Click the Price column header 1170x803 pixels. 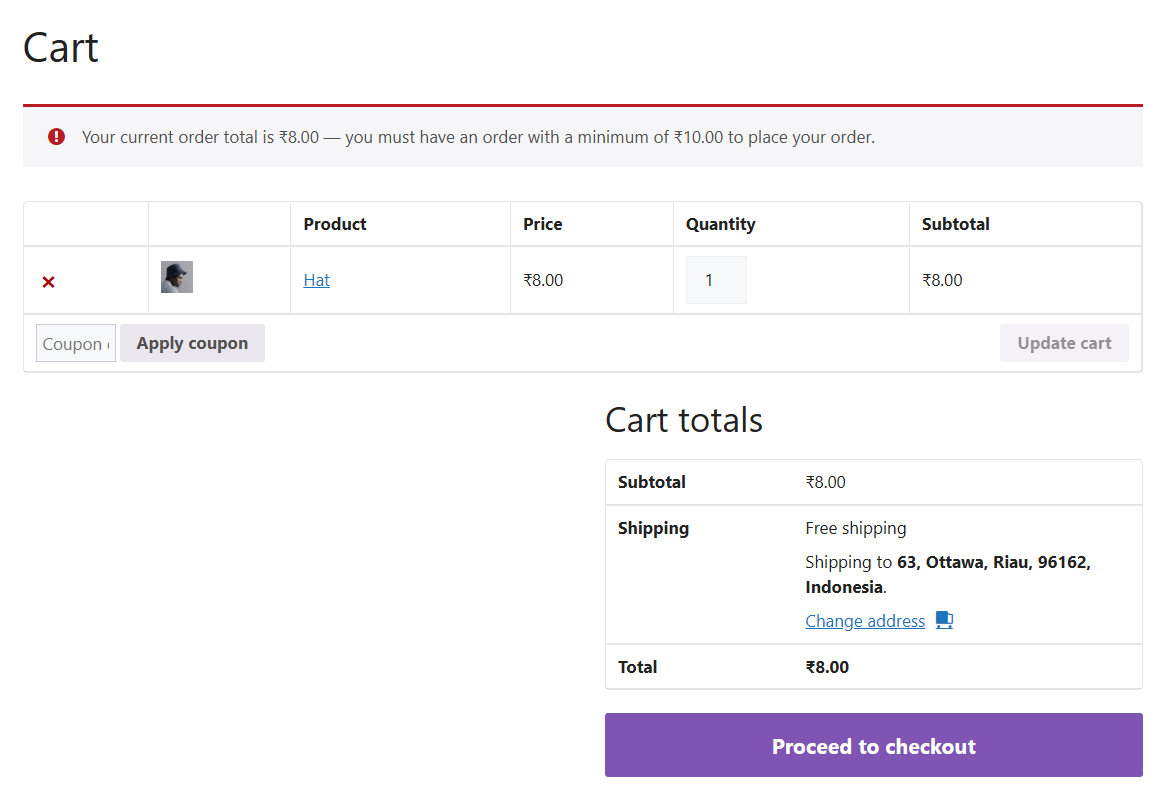(542, 224)
